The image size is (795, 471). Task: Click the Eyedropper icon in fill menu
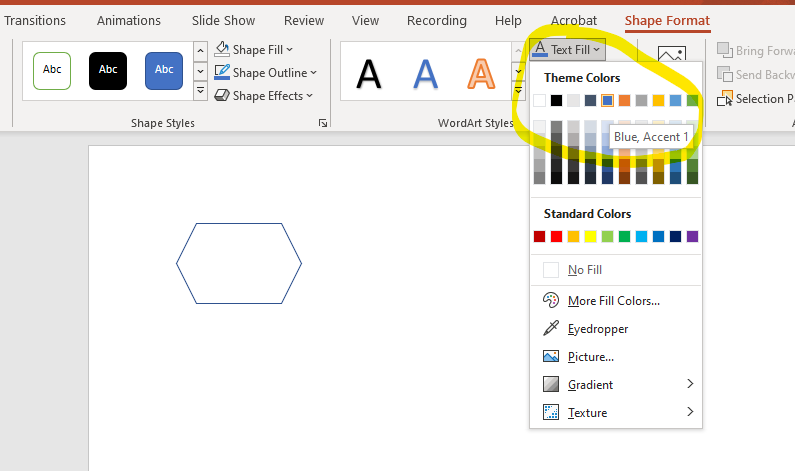coord(550,328)
